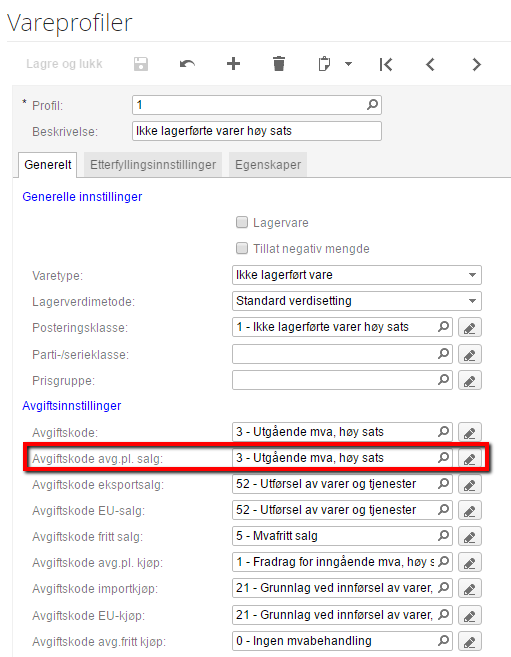511x657 pixels.
Task: Edit Avgiftskode fritt salg pencil button
Action: (x=470, y=537)
